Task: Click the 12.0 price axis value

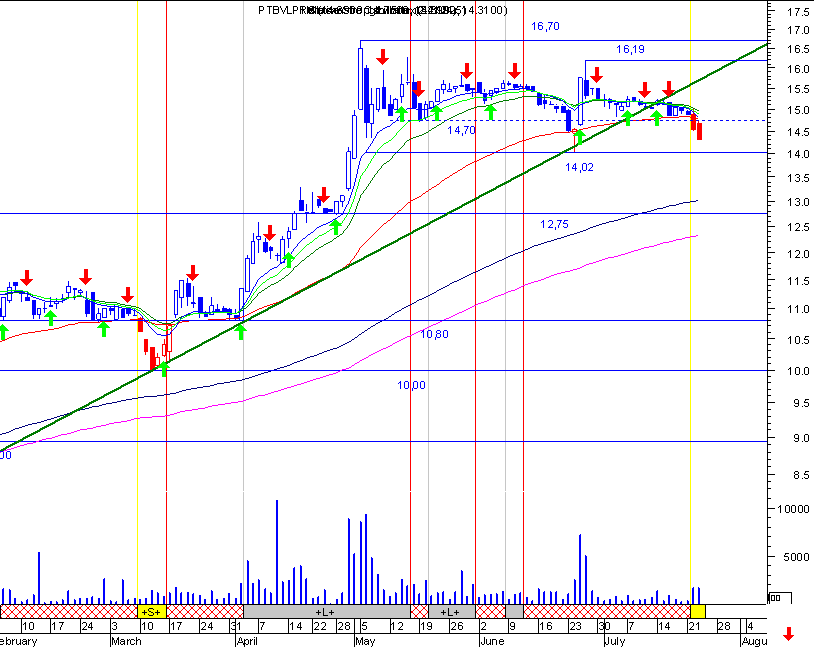Action: point(798,254)
